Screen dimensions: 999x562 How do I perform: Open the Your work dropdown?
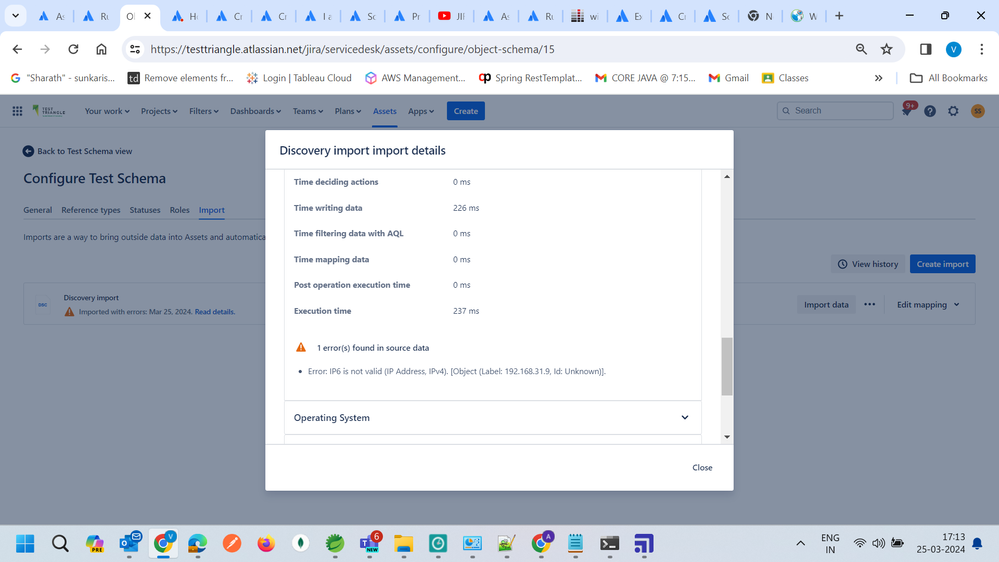click(x=107, y=111)
